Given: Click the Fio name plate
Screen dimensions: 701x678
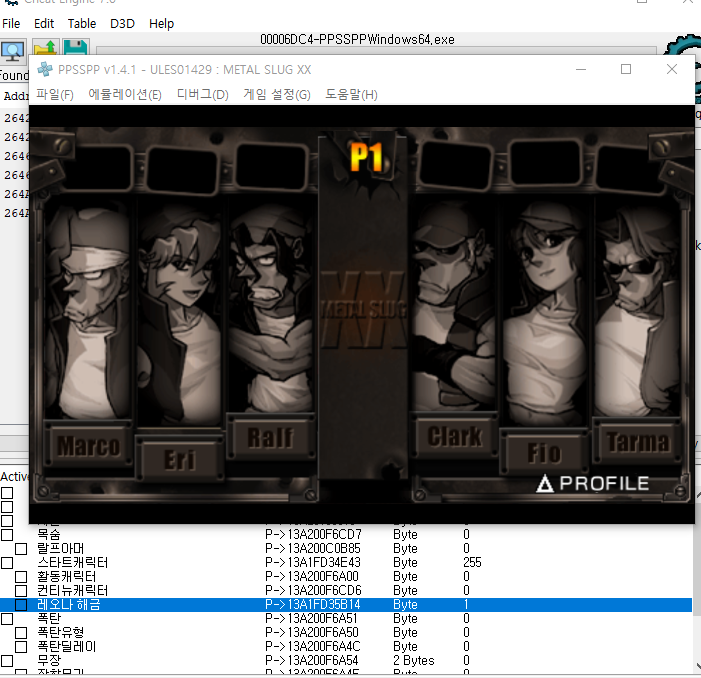Looking at the screenshot, I should 544,452.
